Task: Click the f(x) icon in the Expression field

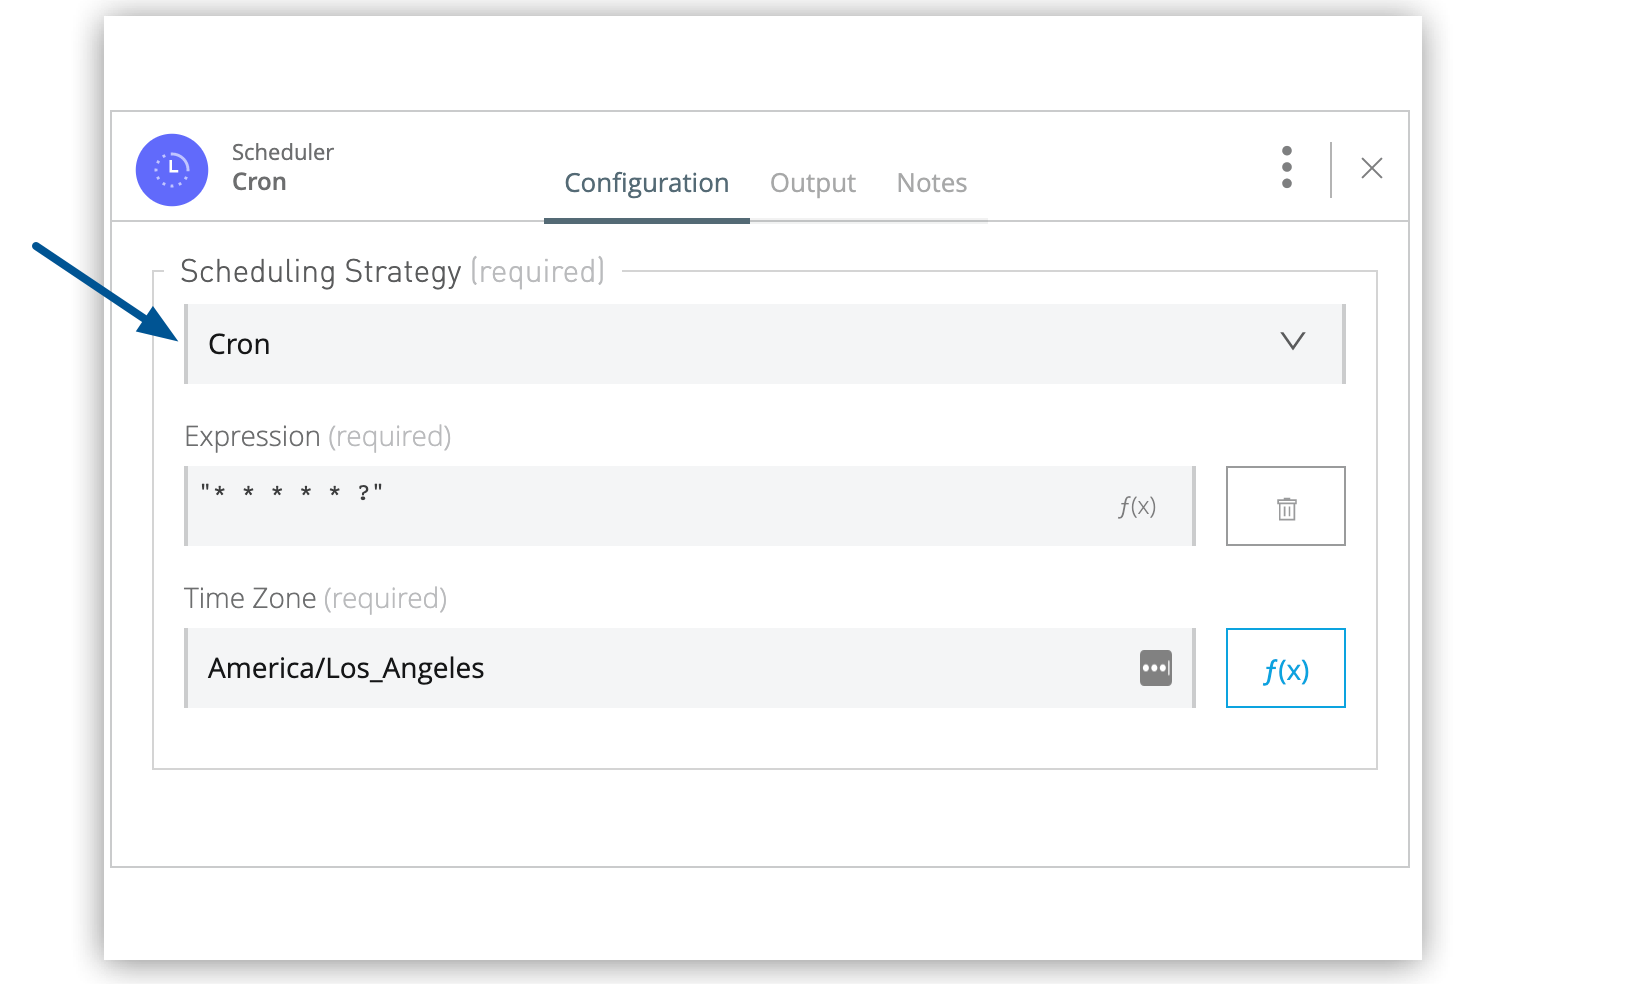Action: click(1136, 506)
